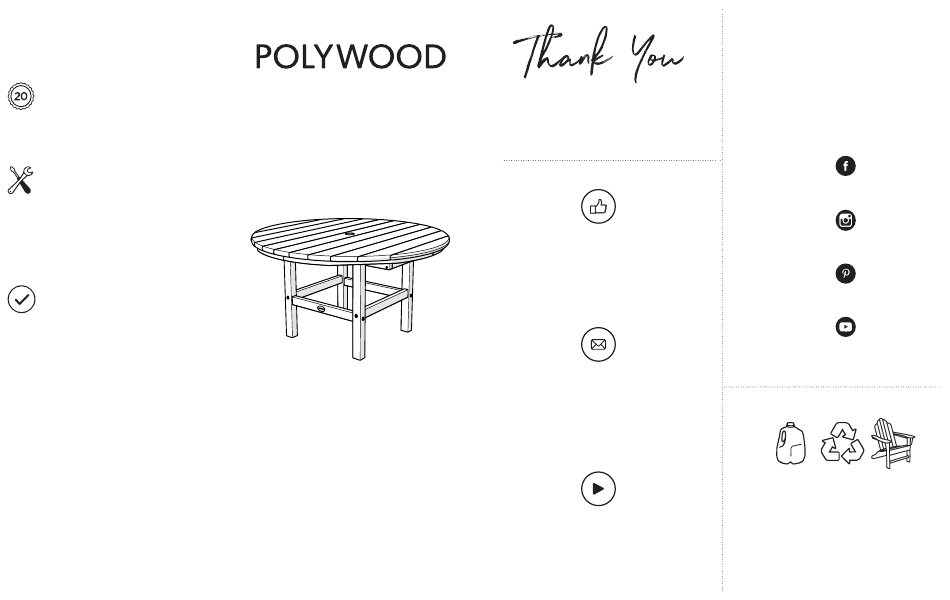This screenshot has width=950, height=600.
Task: Click the thumbs-up review icon
Action: pos(598,207)
